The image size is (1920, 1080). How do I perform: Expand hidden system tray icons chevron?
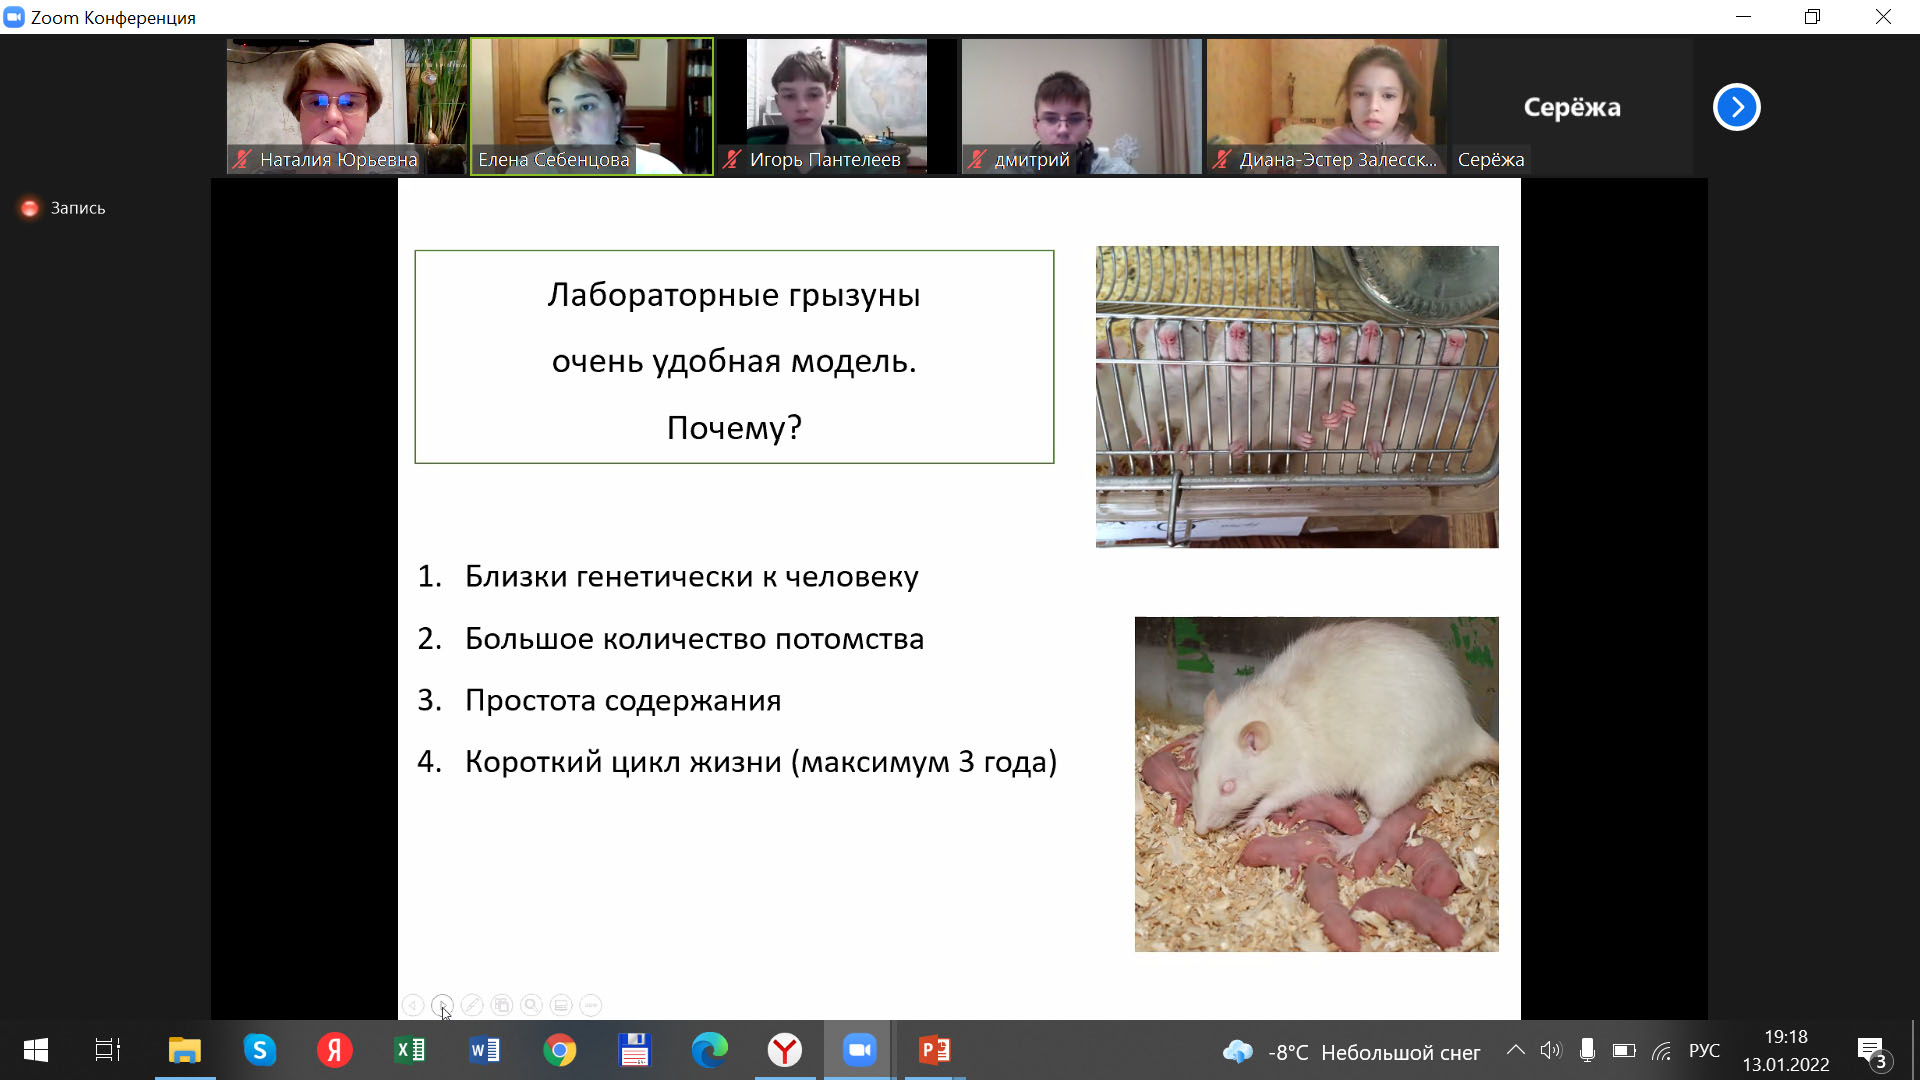click(1516, 1050)
